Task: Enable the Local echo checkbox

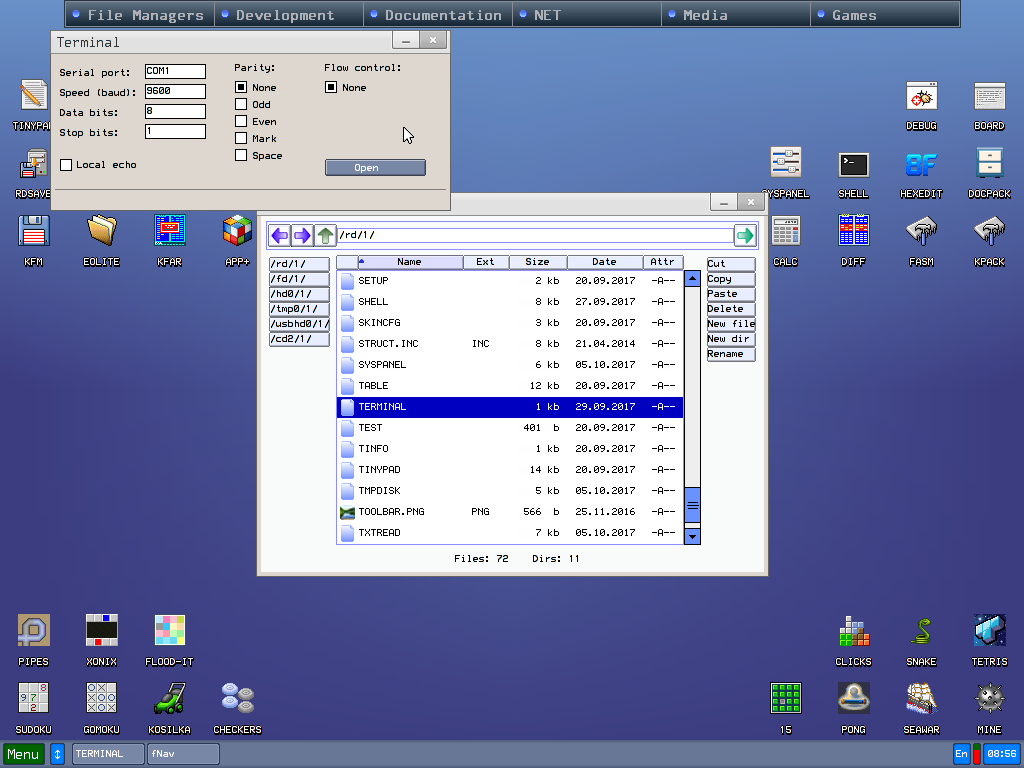Action: point(67,165)
